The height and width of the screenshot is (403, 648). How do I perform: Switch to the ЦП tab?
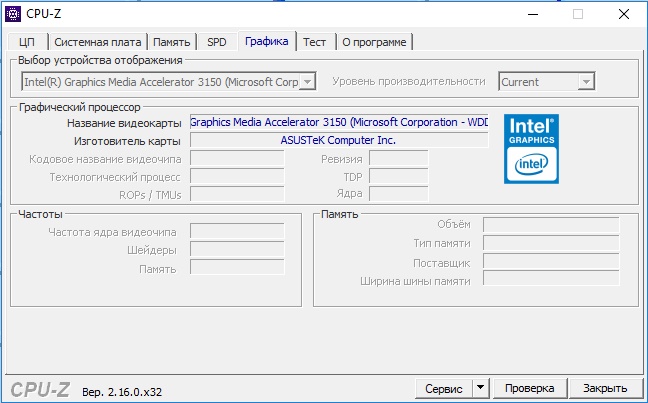click(x=27, y=42)
